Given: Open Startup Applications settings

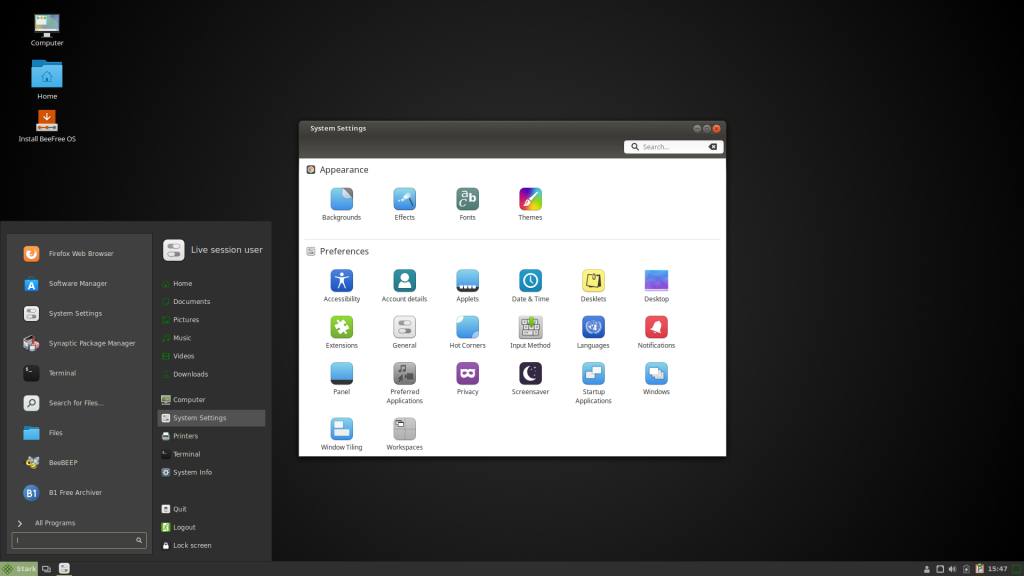Looking at the screenshot, I should click(593, 375).
